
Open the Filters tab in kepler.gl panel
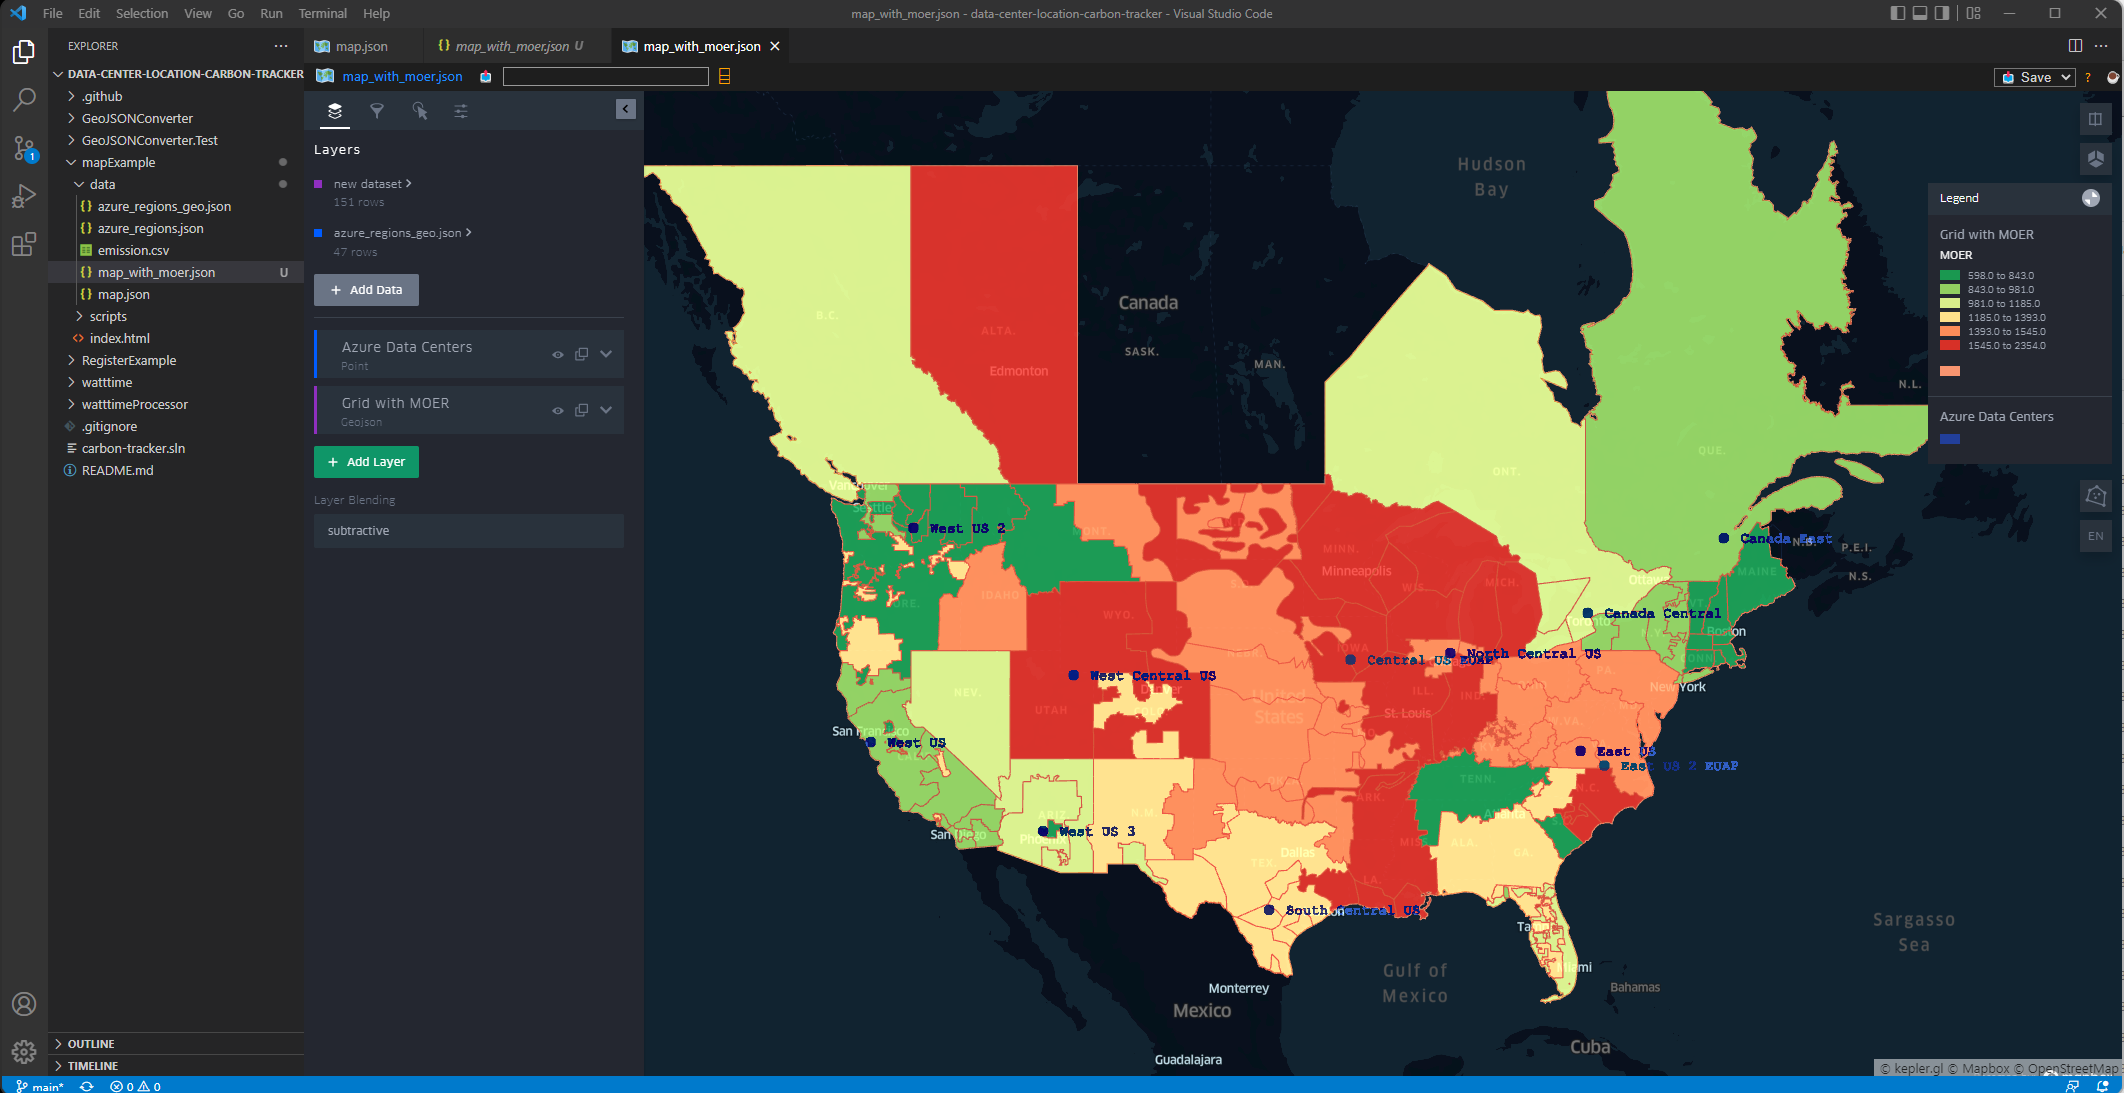click(377, 111)
